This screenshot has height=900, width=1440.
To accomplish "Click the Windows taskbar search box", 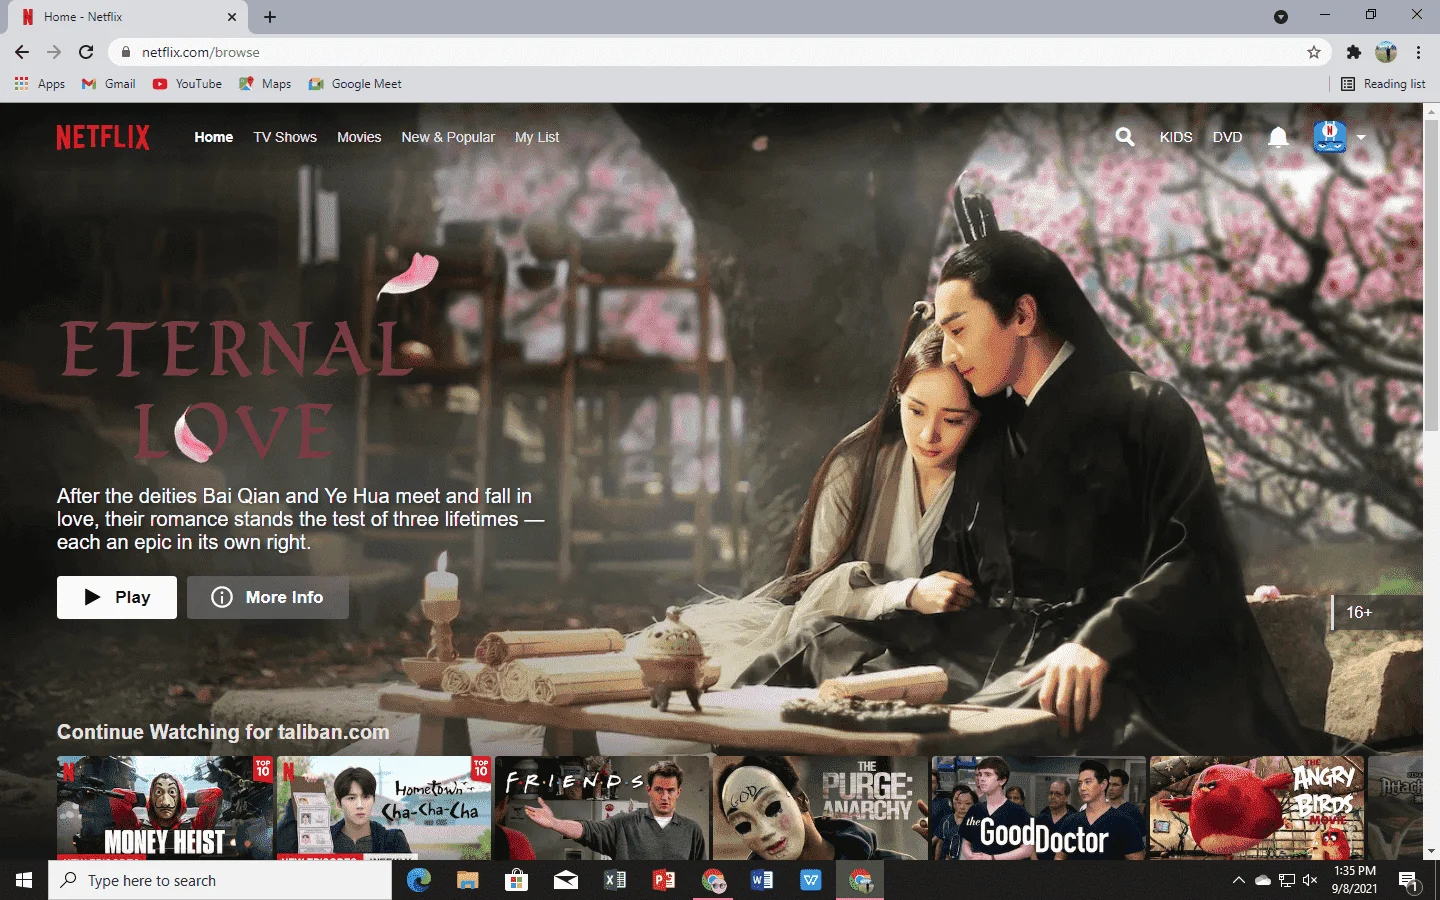I will point(220,881).
